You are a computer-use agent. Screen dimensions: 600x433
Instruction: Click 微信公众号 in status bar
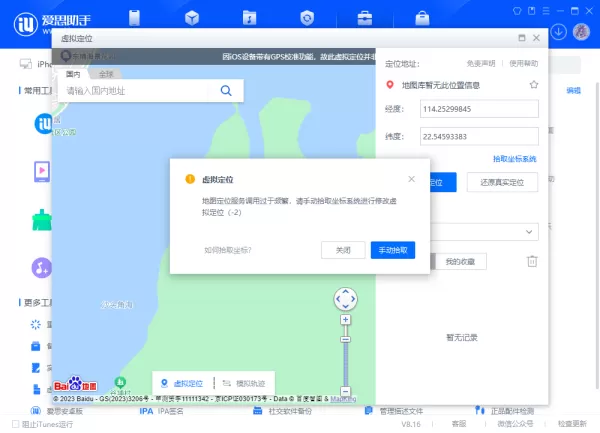[x=515, y=424]
